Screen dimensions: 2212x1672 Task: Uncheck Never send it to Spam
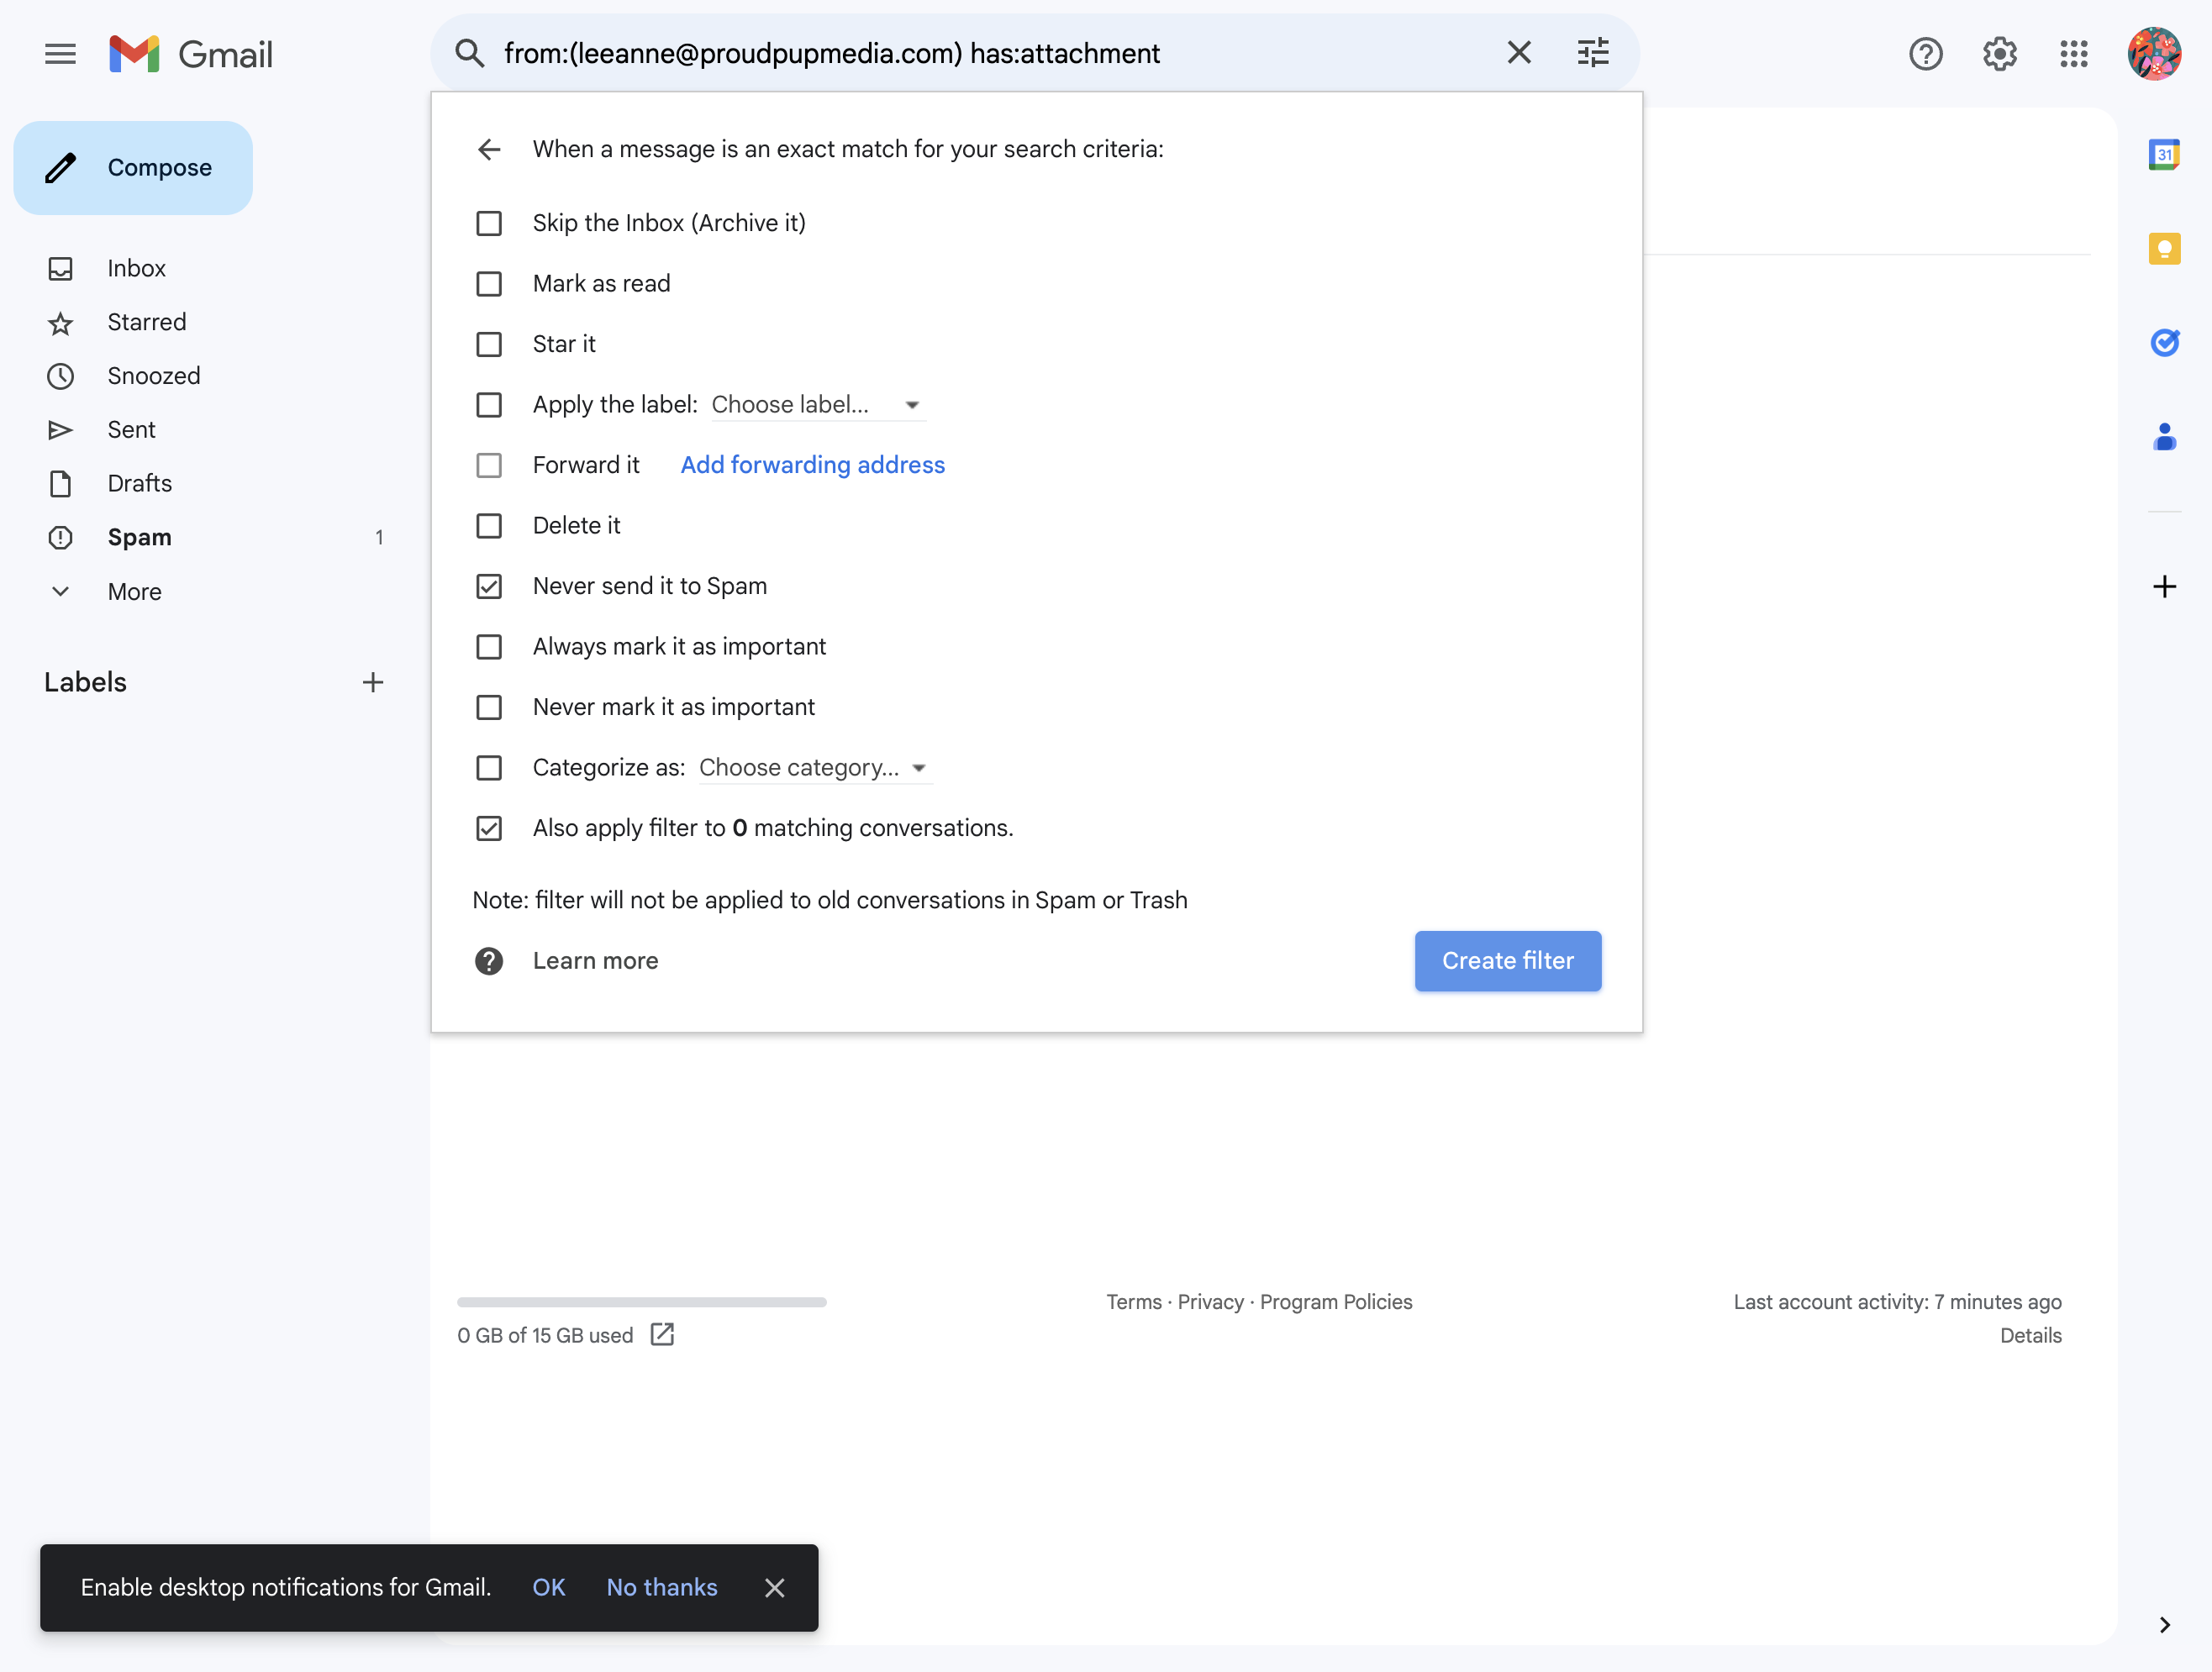tap(489, 586)
